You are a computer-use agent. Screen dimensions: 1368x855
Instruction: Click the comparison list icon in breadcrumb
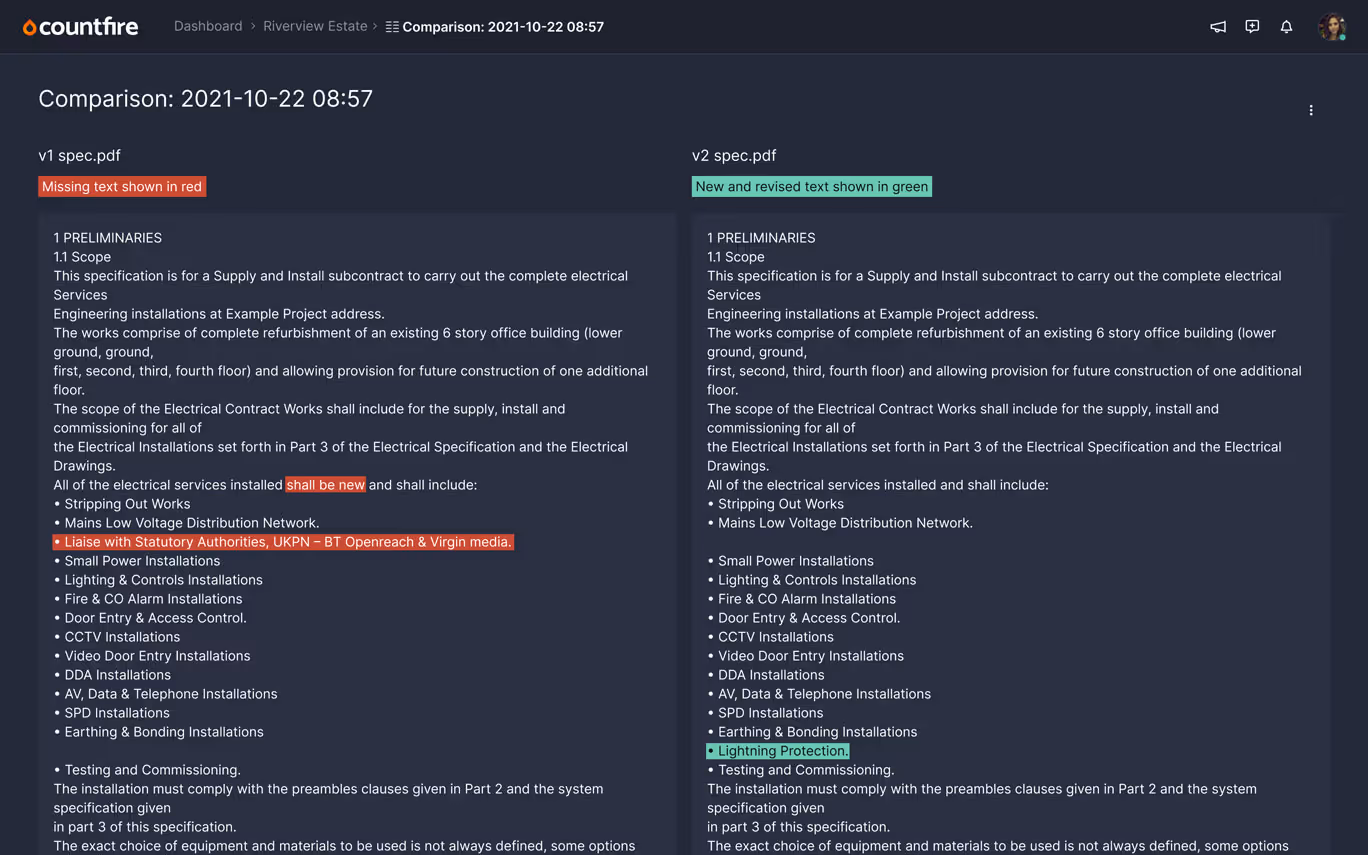click(x=392, y=27)
